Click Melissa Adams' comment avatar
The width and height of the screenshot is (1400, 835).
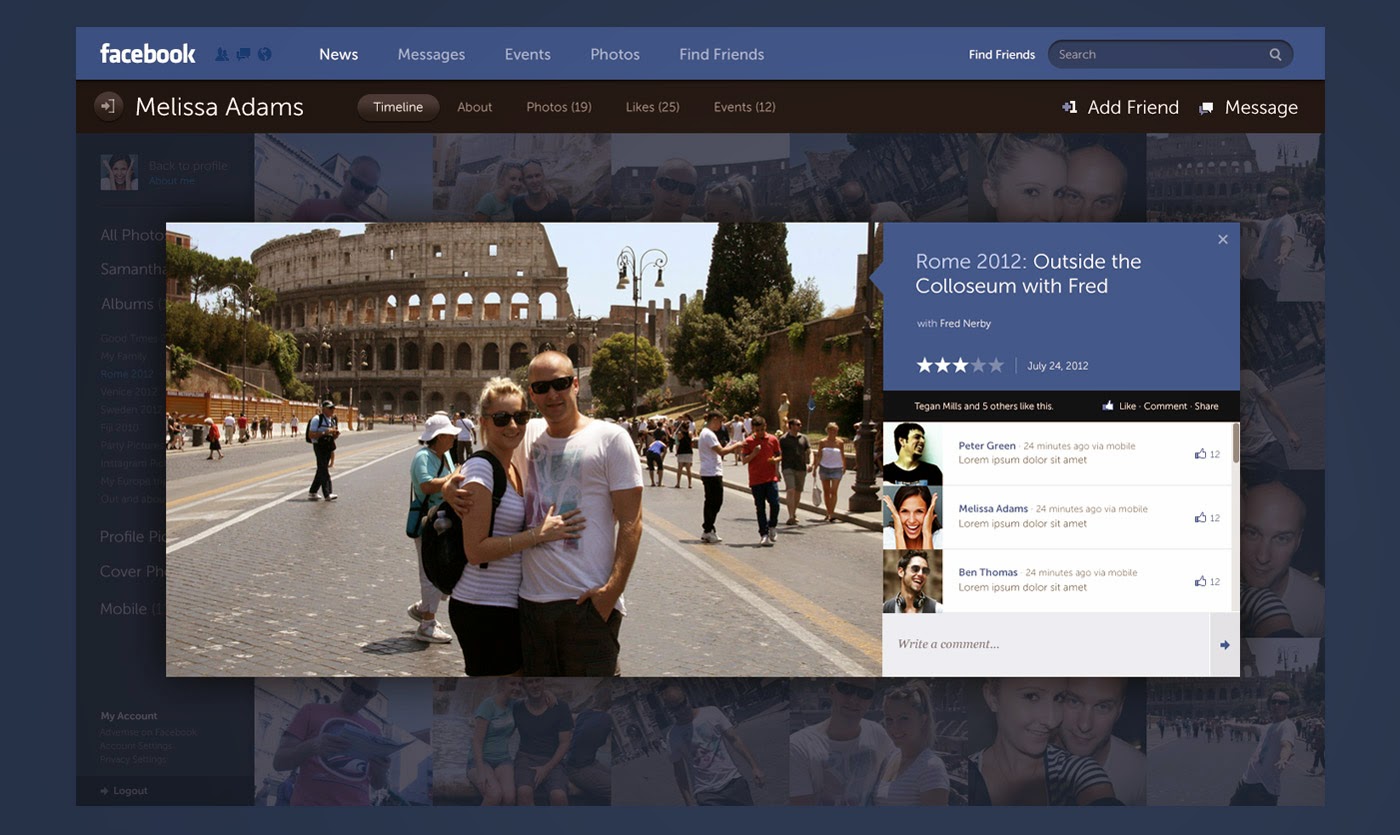[x=913, y=517]
